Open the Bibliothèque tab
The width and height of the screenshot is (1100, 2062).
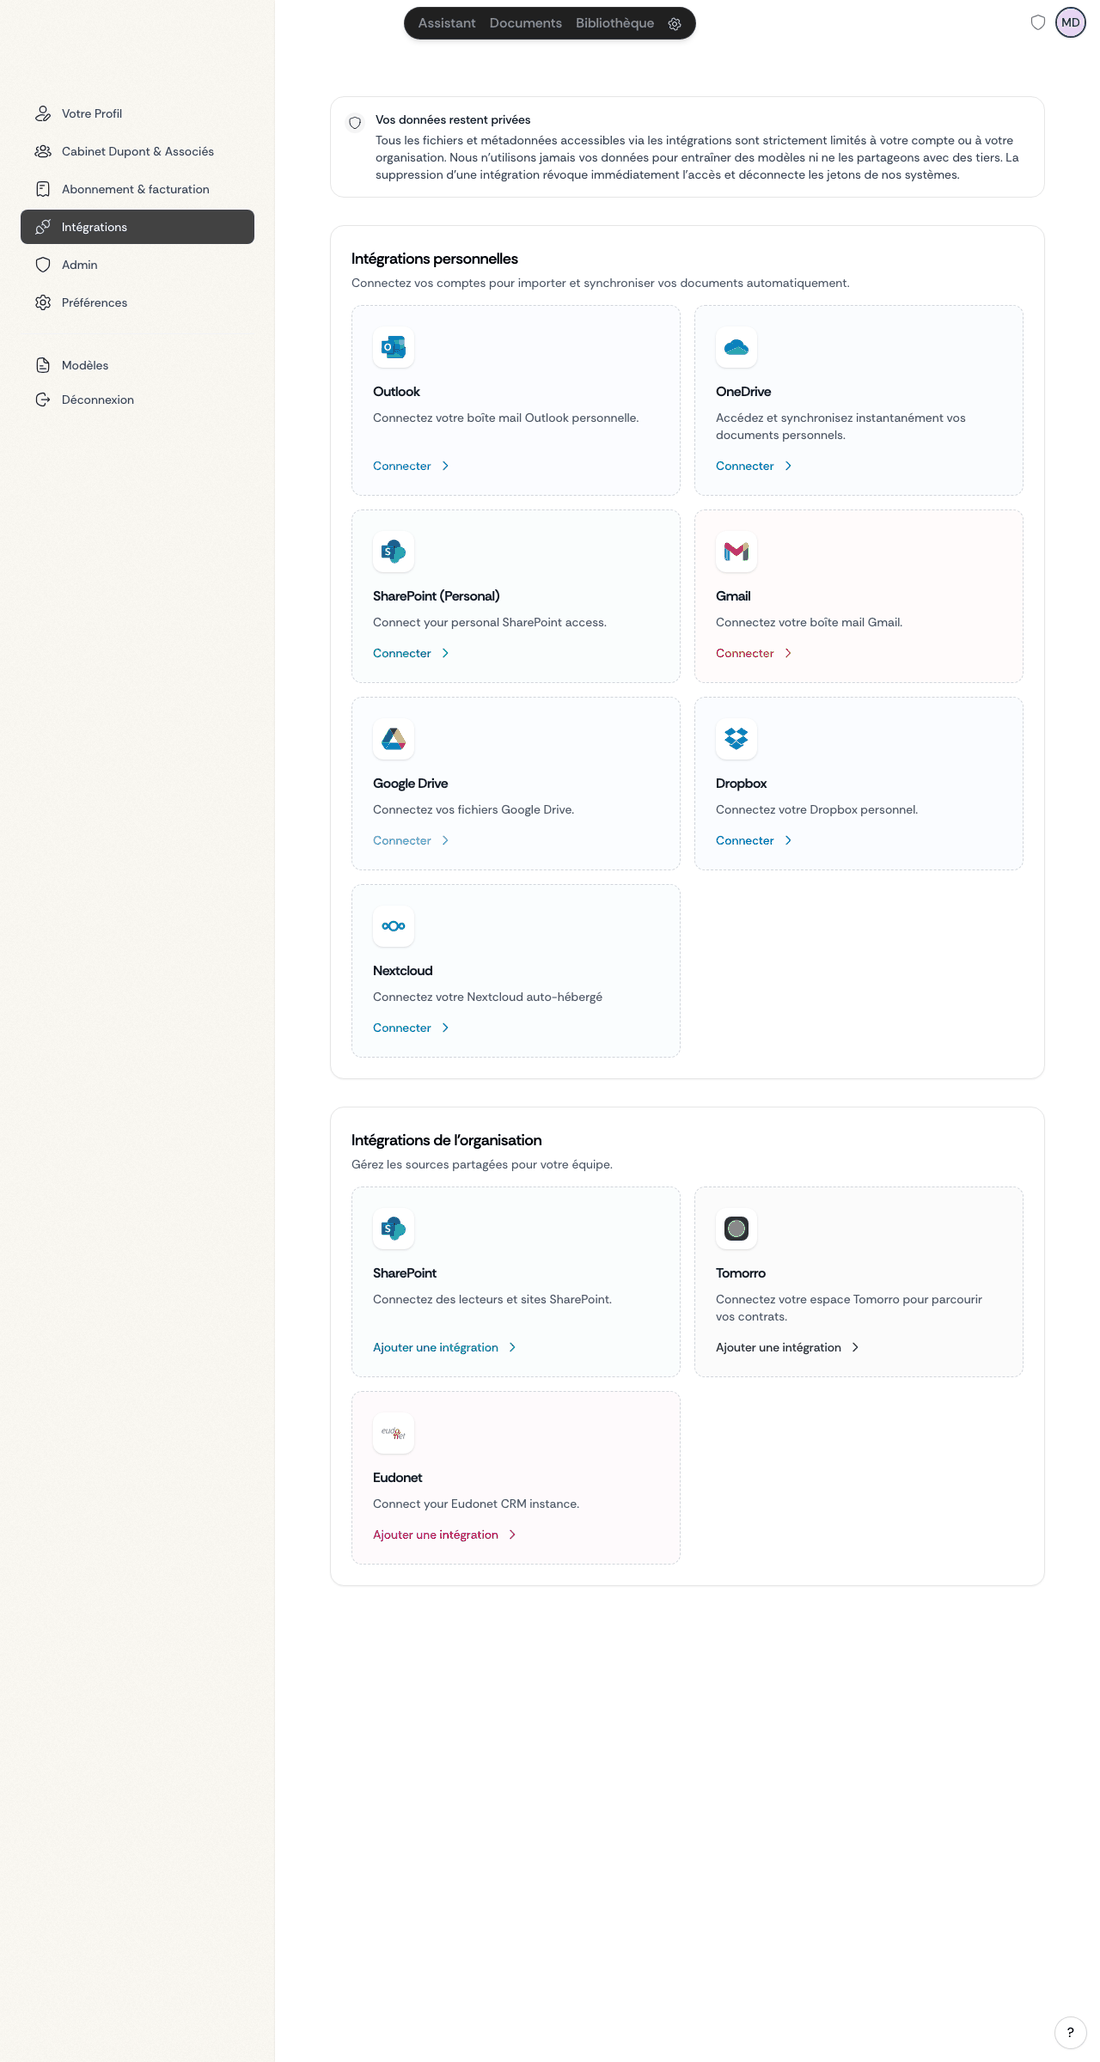pyautogui.click(x=614, y=23)
